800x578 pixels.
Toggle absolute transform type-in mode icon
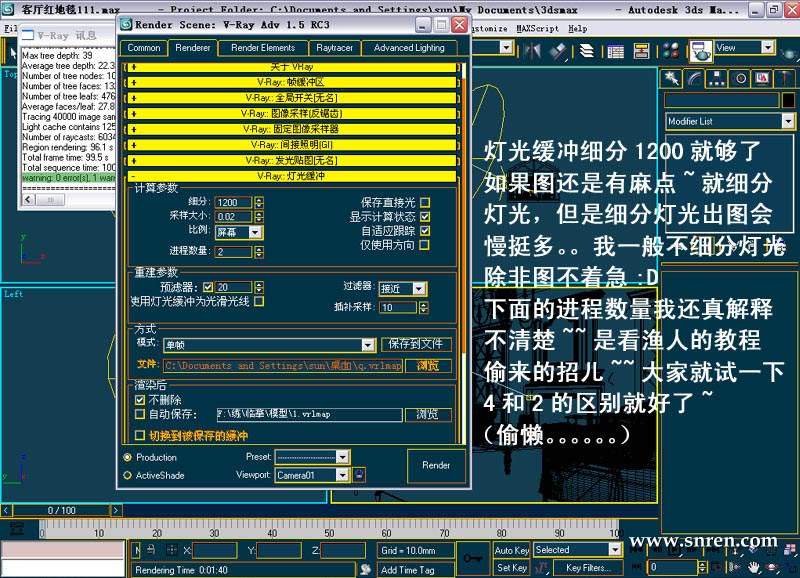[x=171, y=549]
